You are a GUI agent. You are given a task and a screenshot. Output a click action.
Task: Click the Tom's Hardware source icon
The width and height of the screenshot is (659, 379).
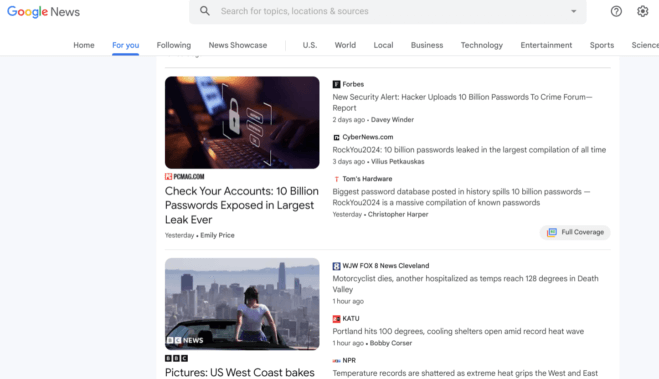tap(336, 179)
